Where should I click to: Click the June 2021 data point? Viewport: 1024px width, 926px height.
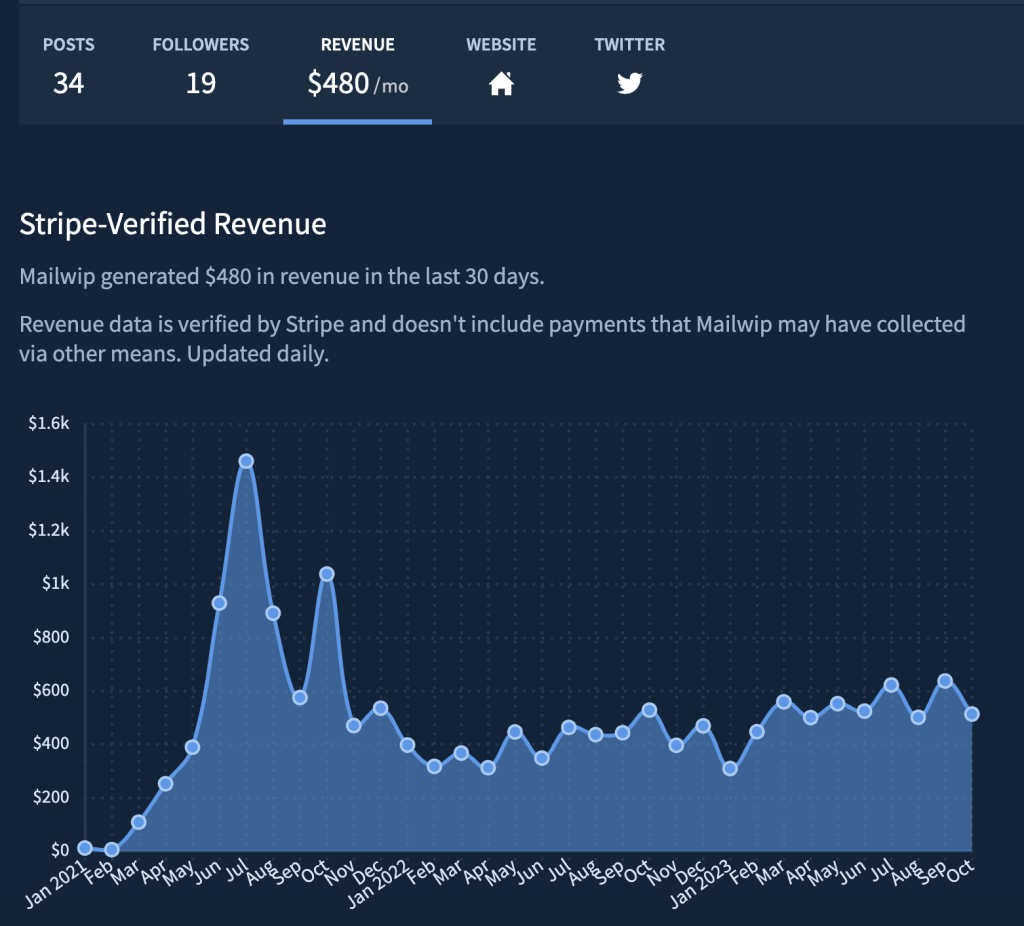tap(219, 603)
